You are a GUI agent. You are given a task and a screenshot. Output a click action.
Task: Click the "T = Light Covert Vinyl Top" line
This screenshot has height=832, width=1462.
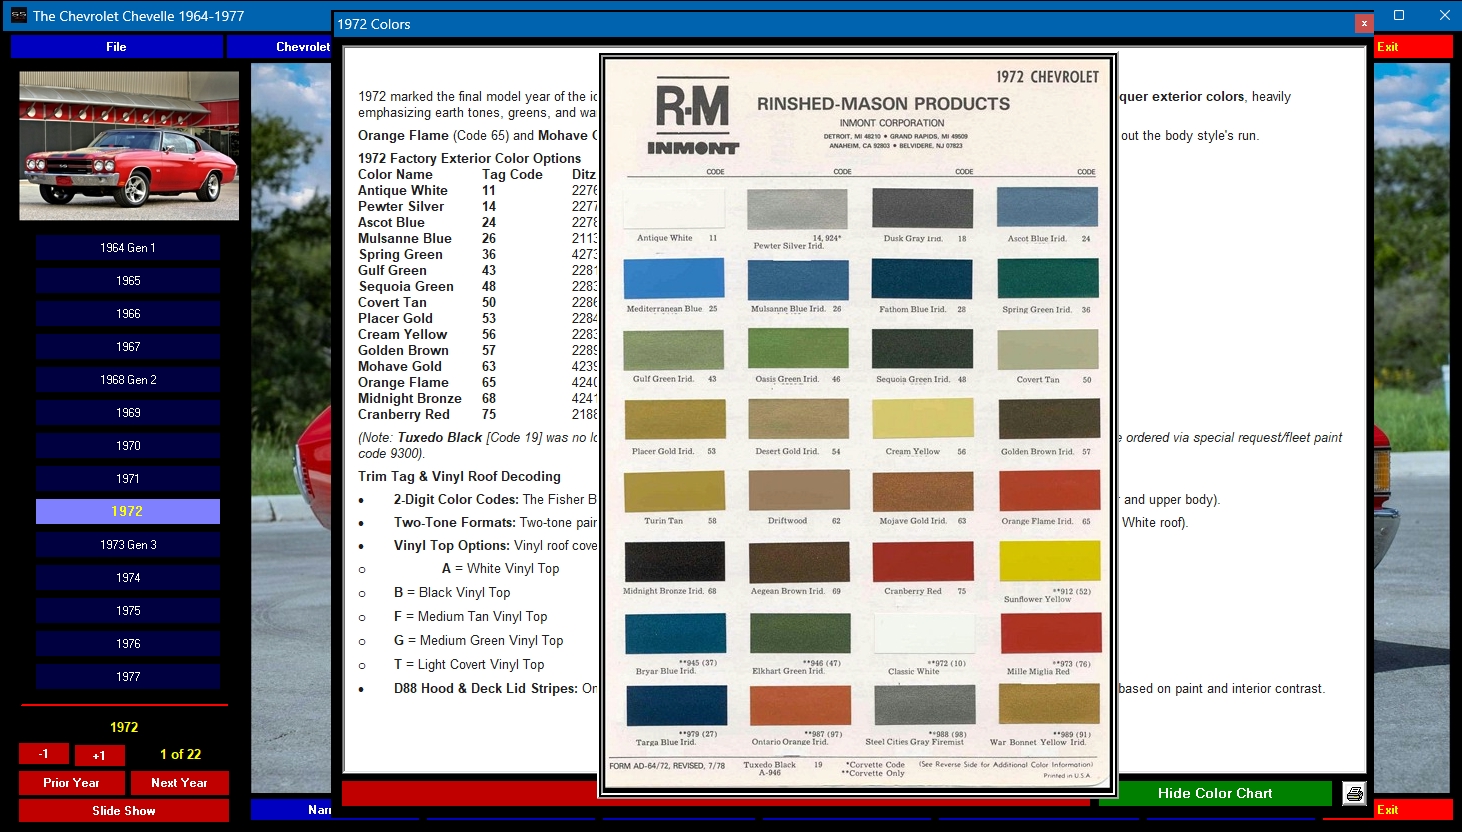click(x=469, y=665)
